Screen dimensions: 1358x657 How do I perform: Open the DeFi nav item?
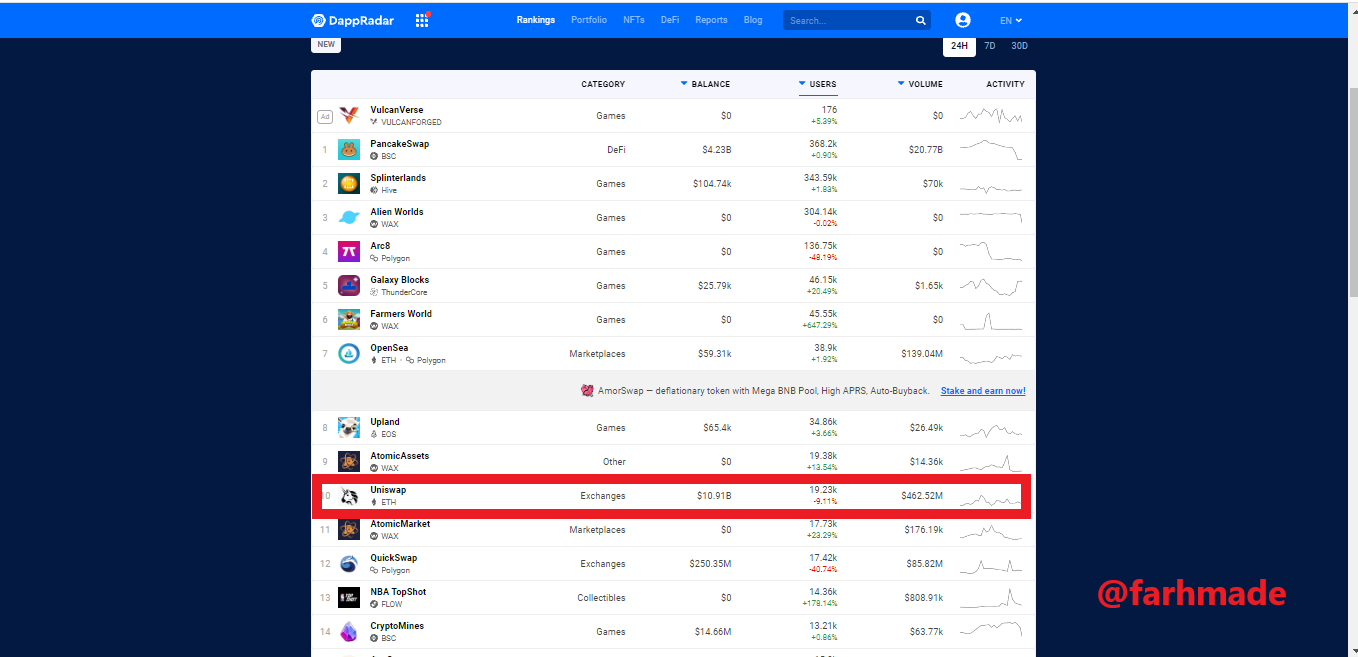tap(670, 20)
